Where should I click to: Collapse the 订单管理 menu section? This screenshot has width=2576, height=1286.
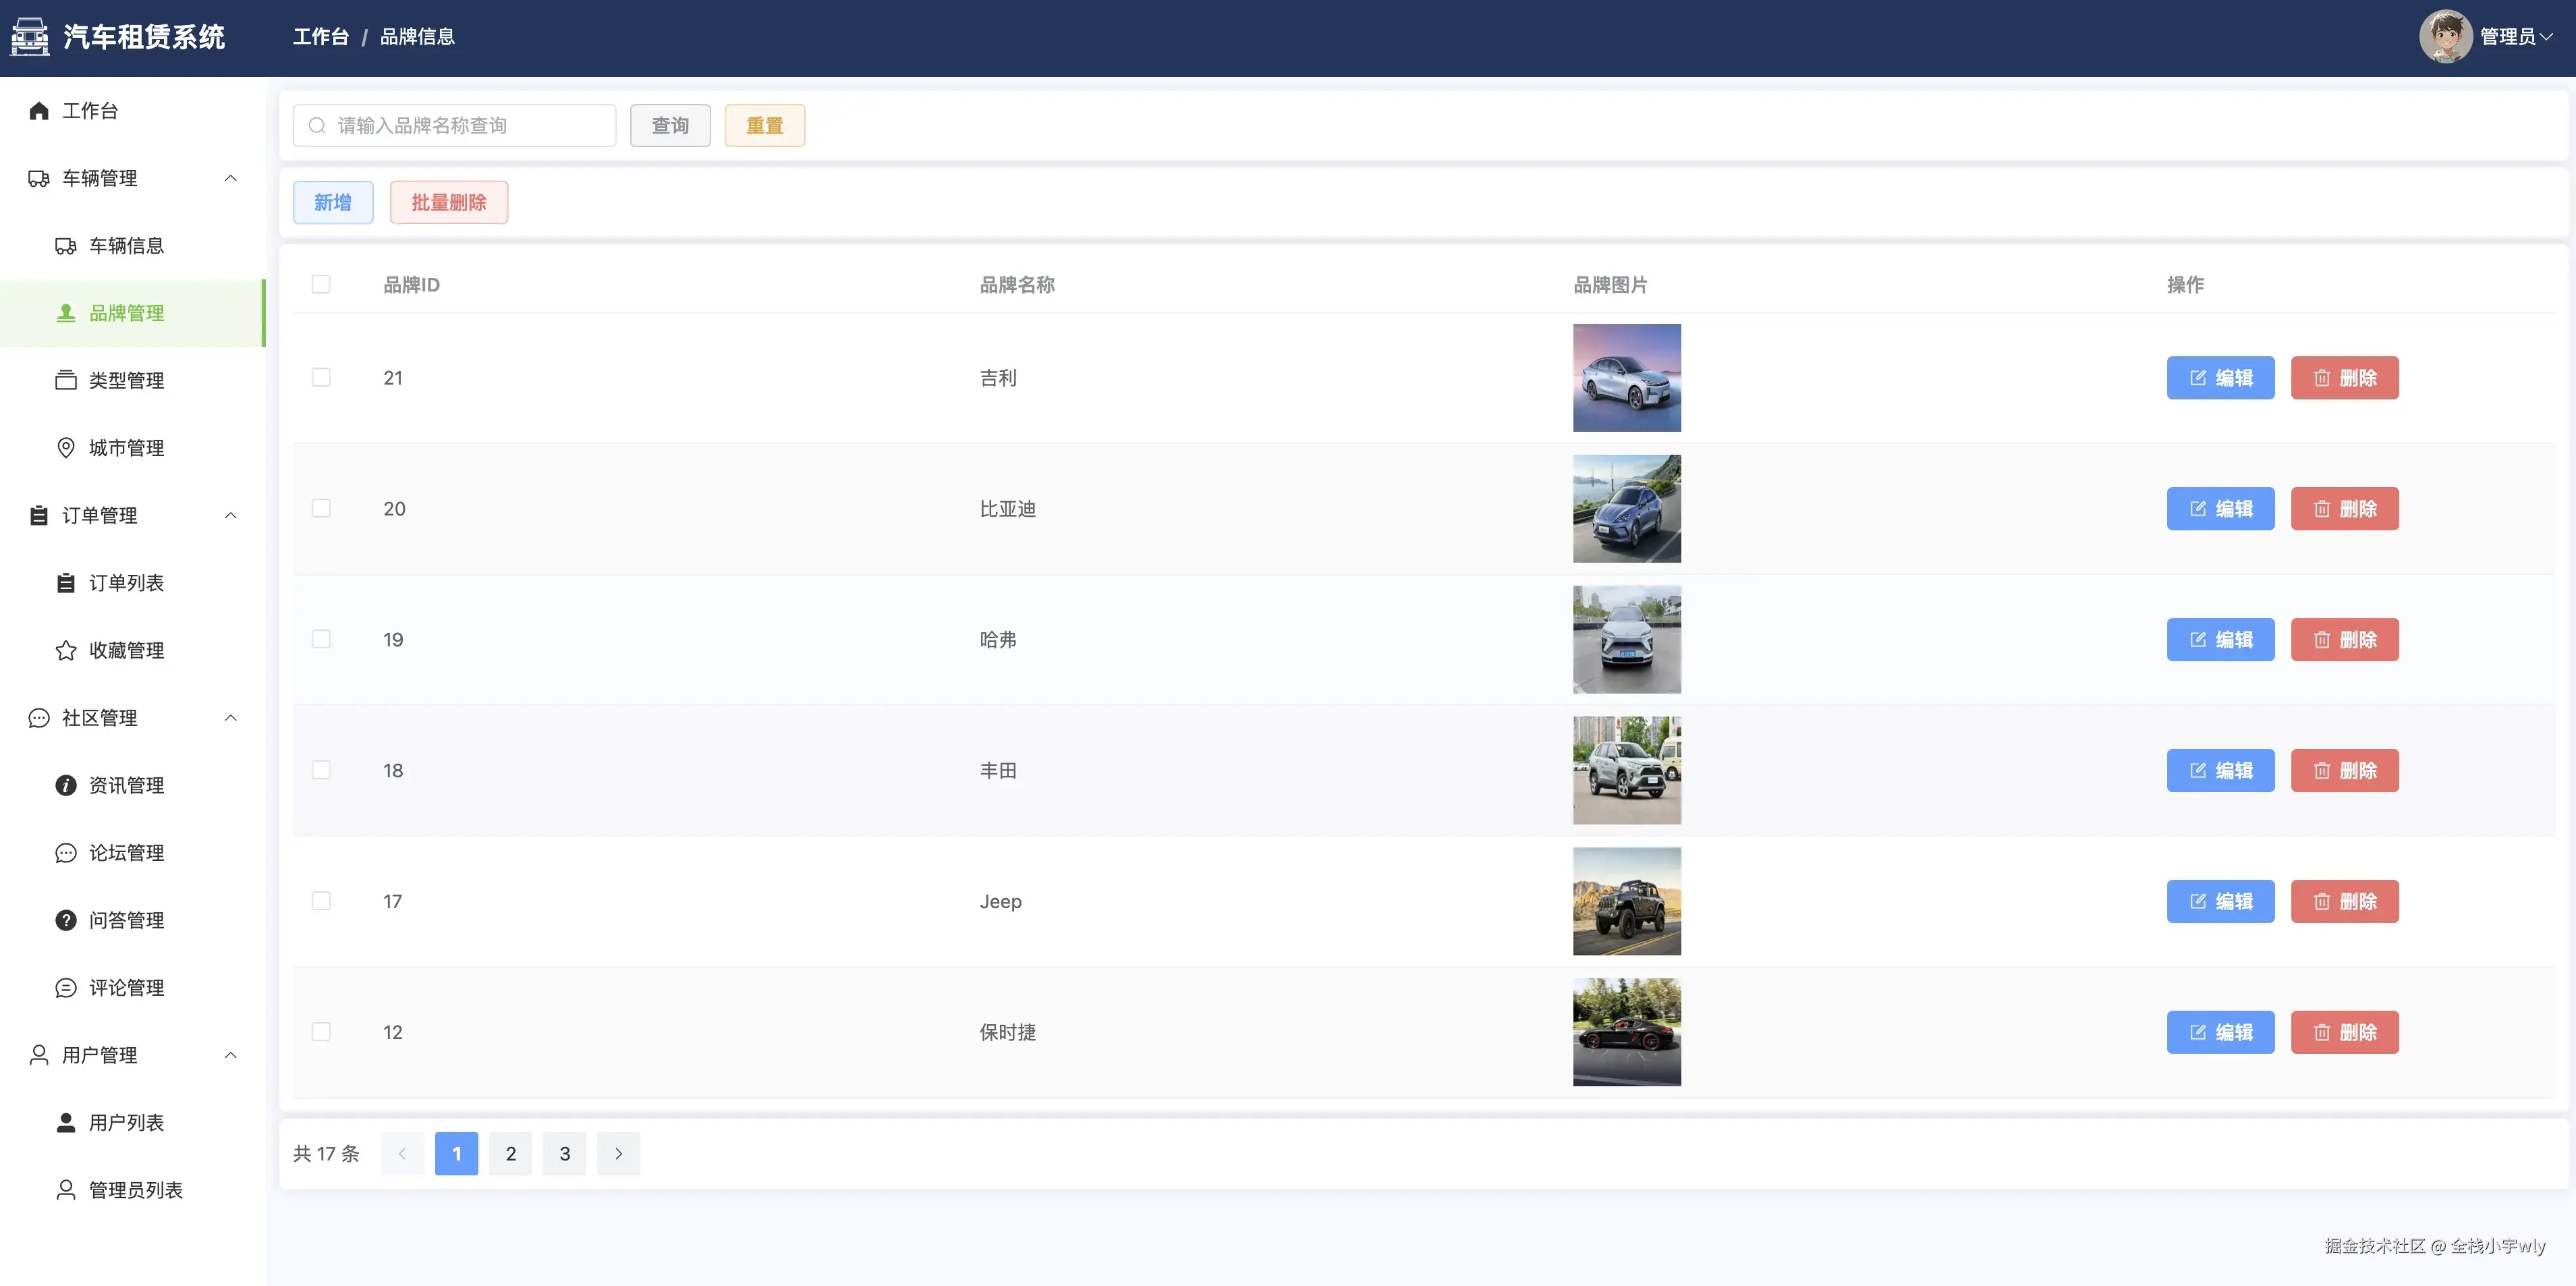point(231,516)
